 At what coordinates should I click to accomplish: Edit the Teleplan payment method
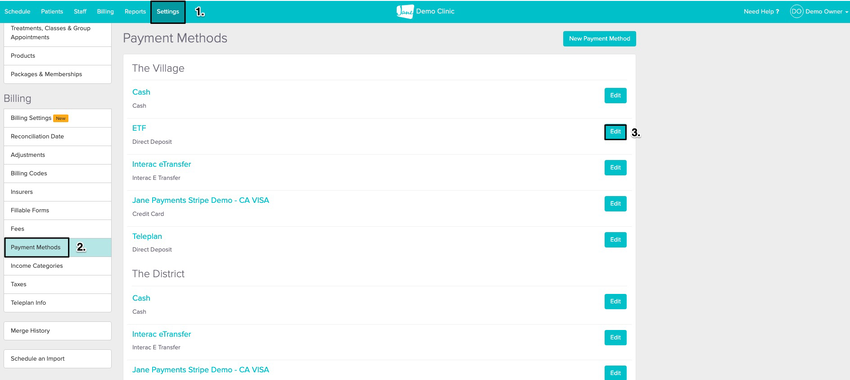point(615,240)
